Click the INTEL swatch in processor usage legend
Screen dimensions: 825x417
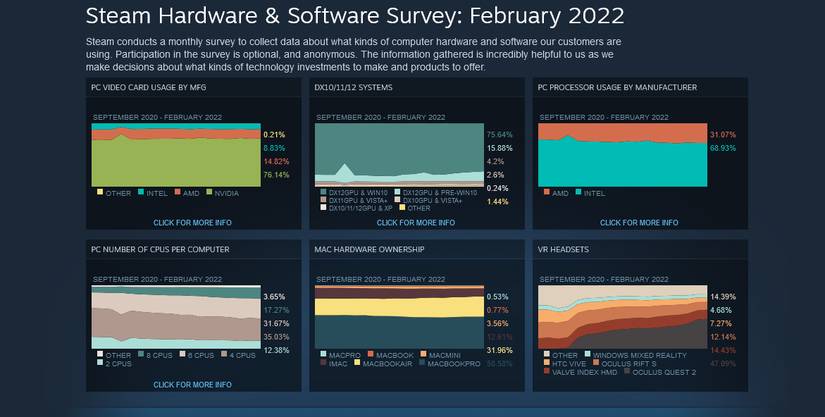tap(578, 192)
